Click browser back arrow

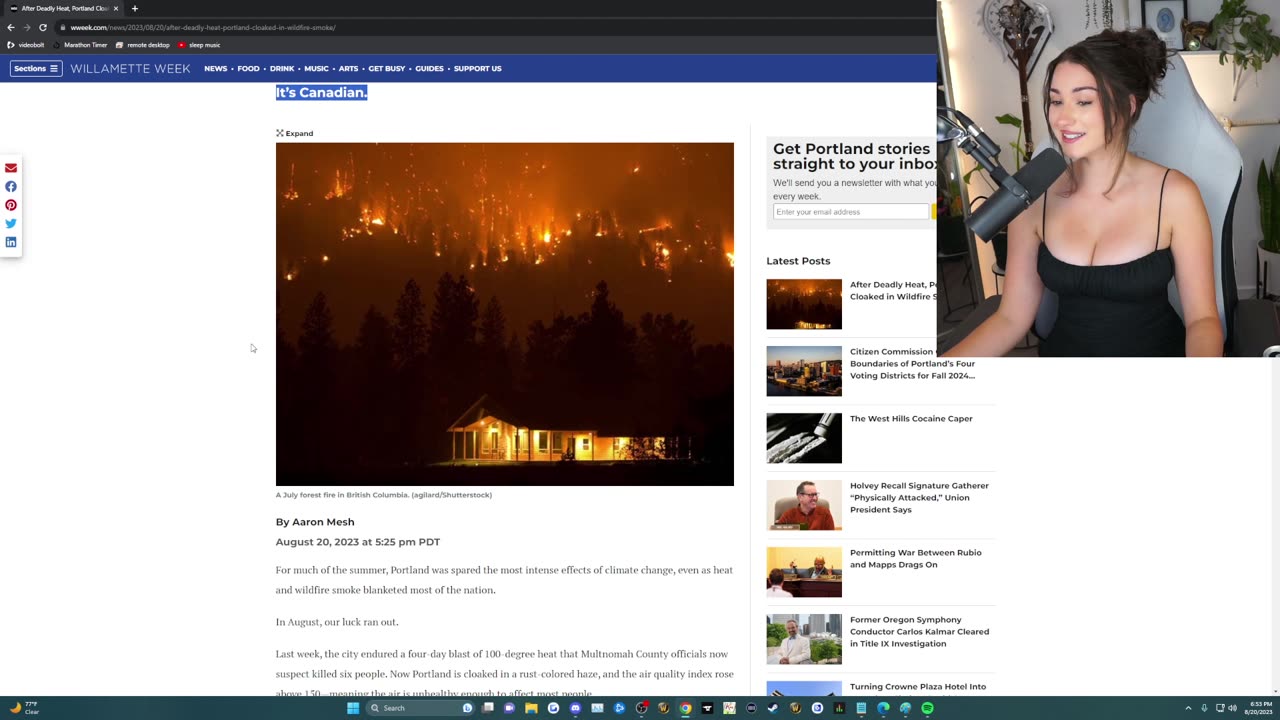(x=11, y=27)
